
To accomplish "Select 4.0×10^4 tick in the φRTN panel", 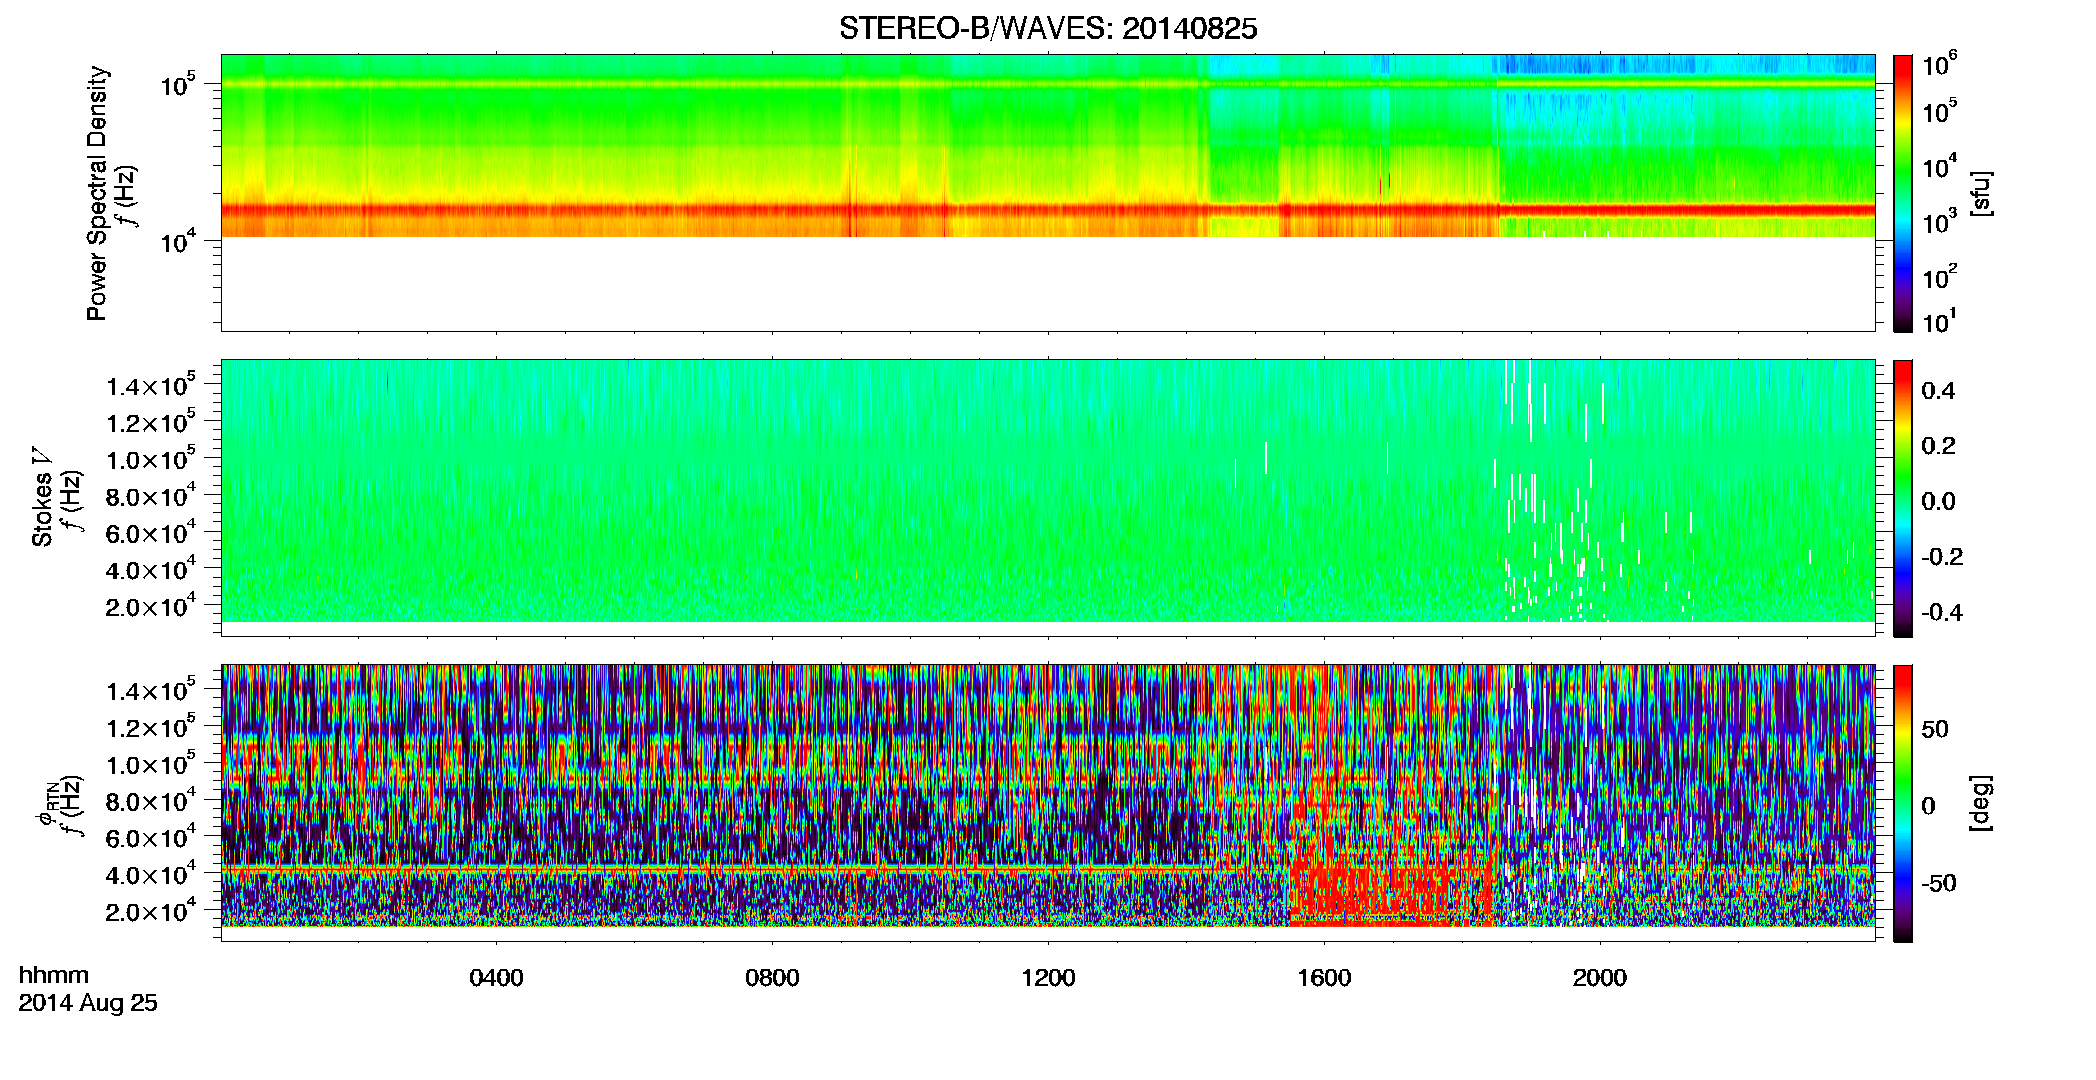I will (x=151, y=875).
